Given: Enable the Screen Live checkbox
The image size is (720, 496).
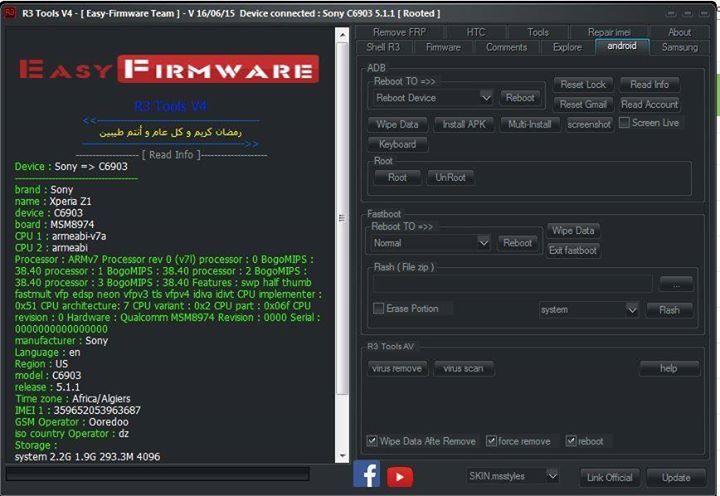Looking at the screenshot, I should pos(624,123).
